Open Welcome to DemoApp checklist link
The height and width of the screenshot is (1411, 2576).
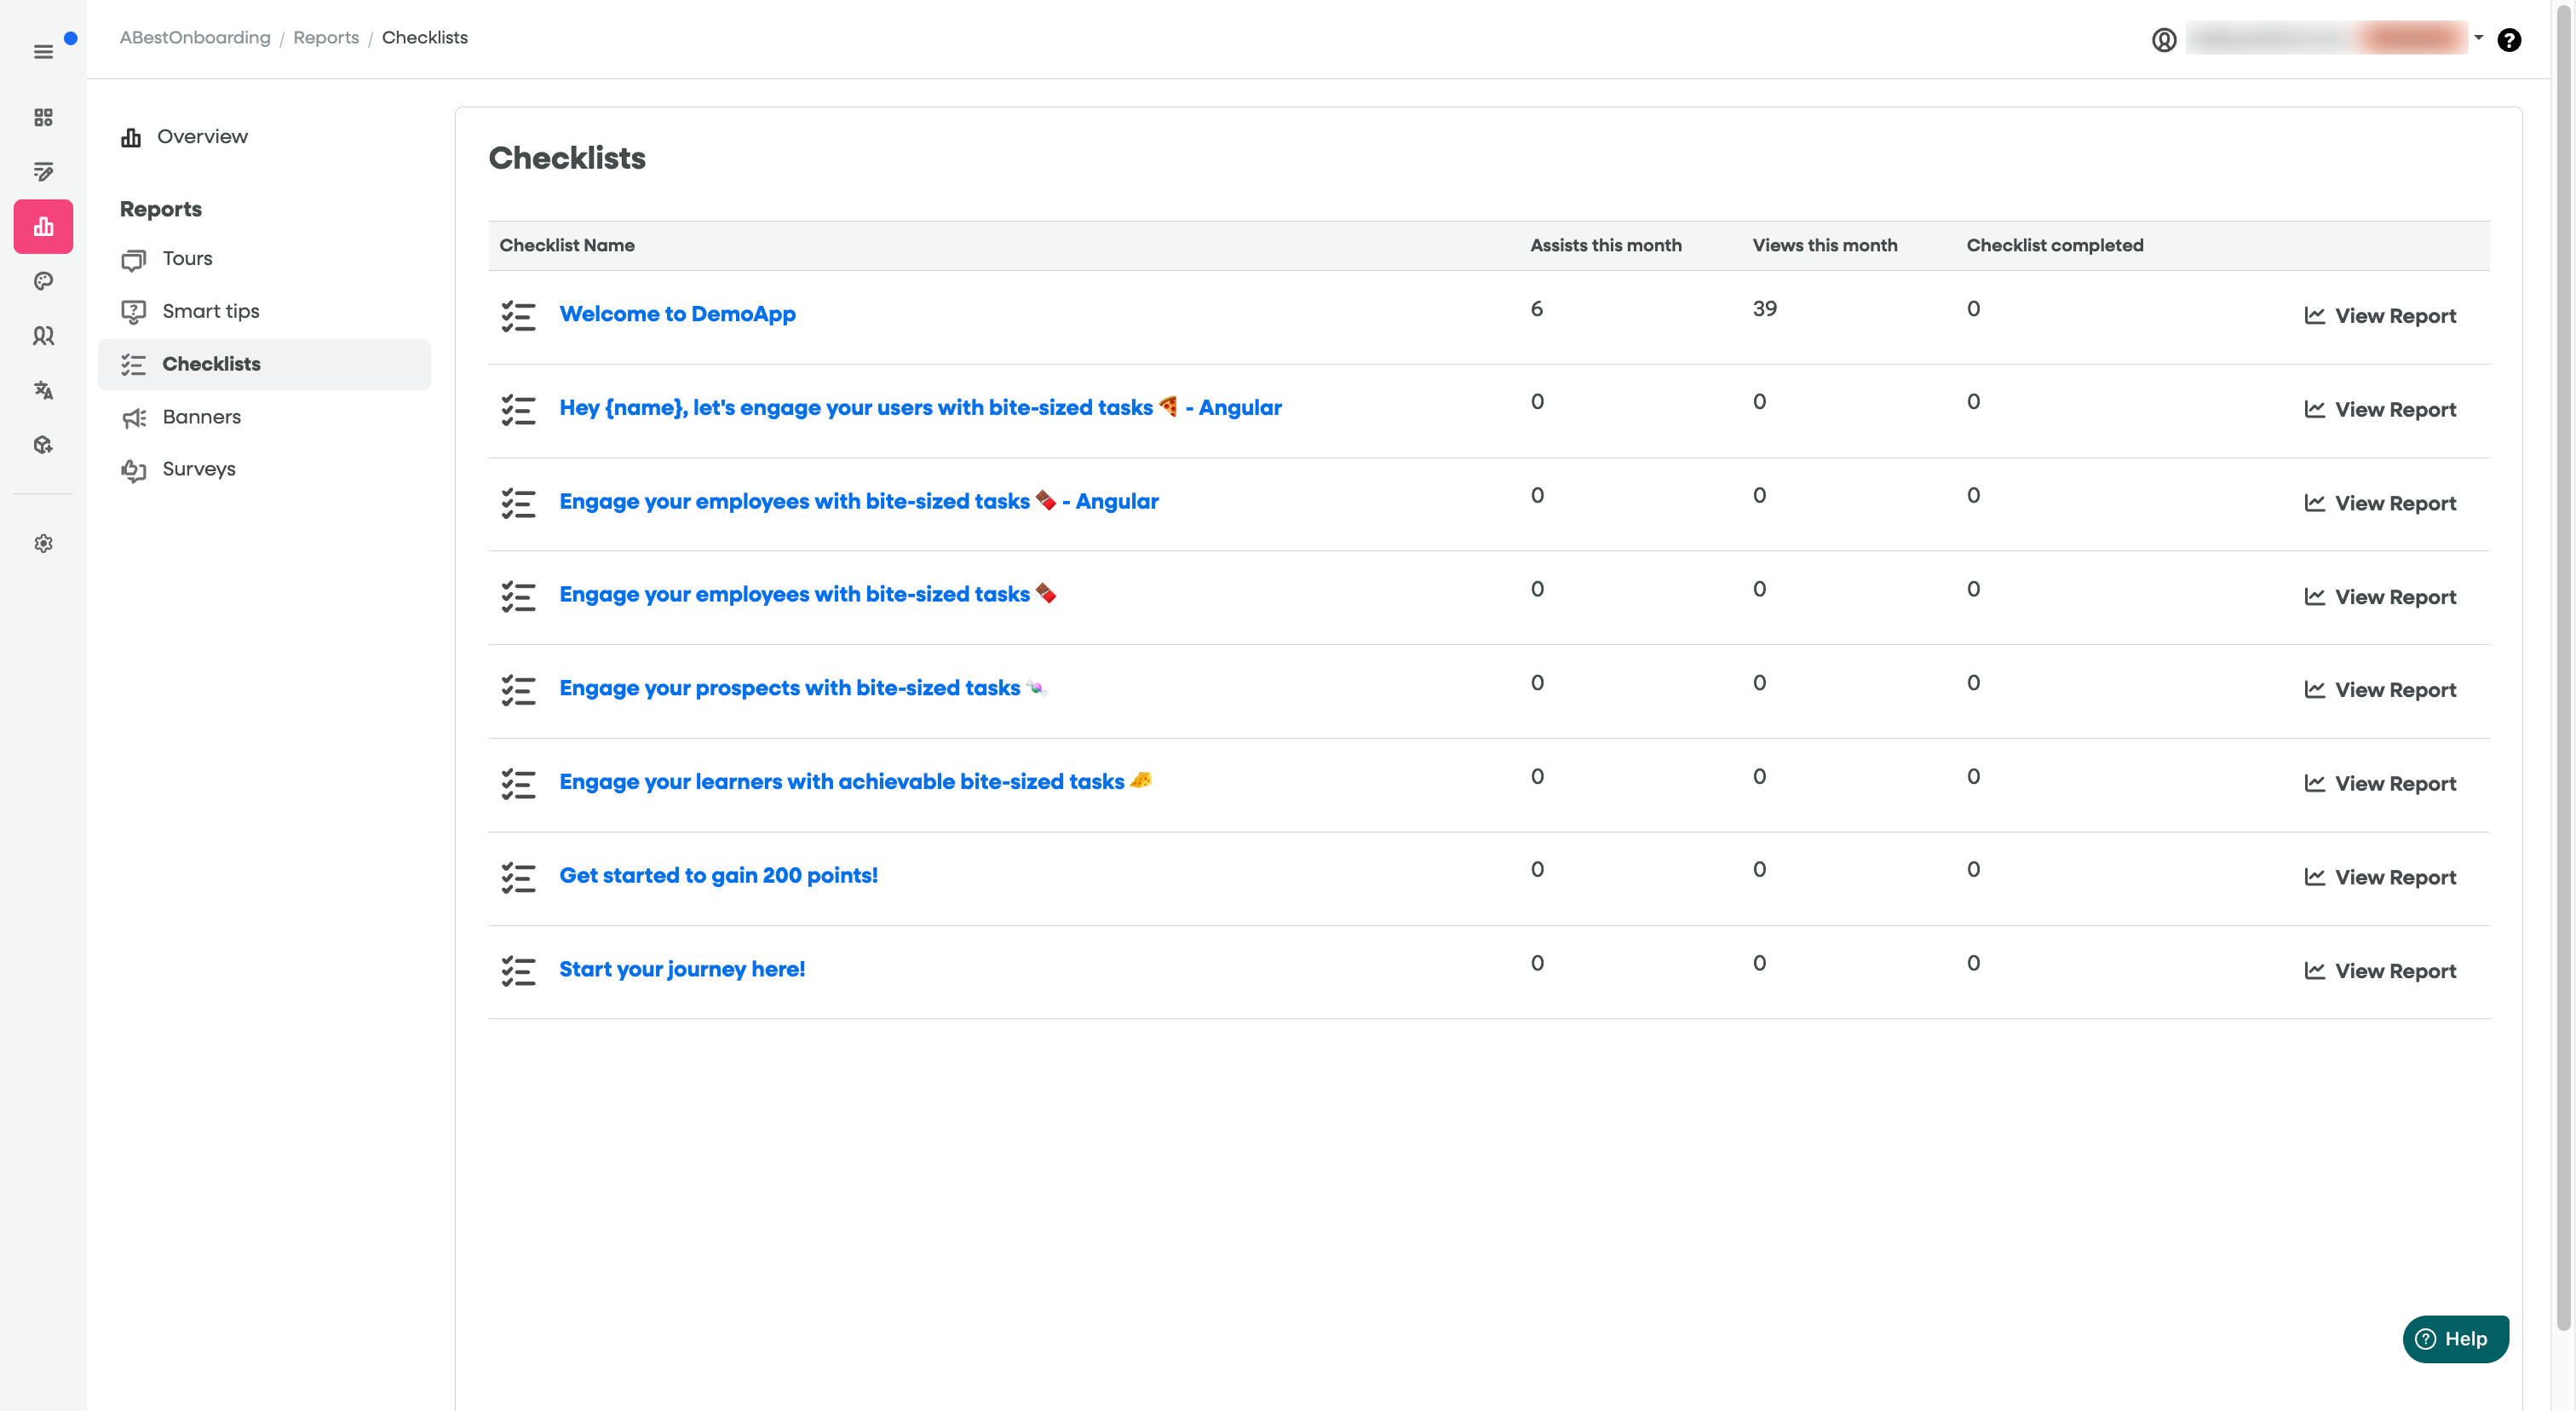click(x=677, y=314)
